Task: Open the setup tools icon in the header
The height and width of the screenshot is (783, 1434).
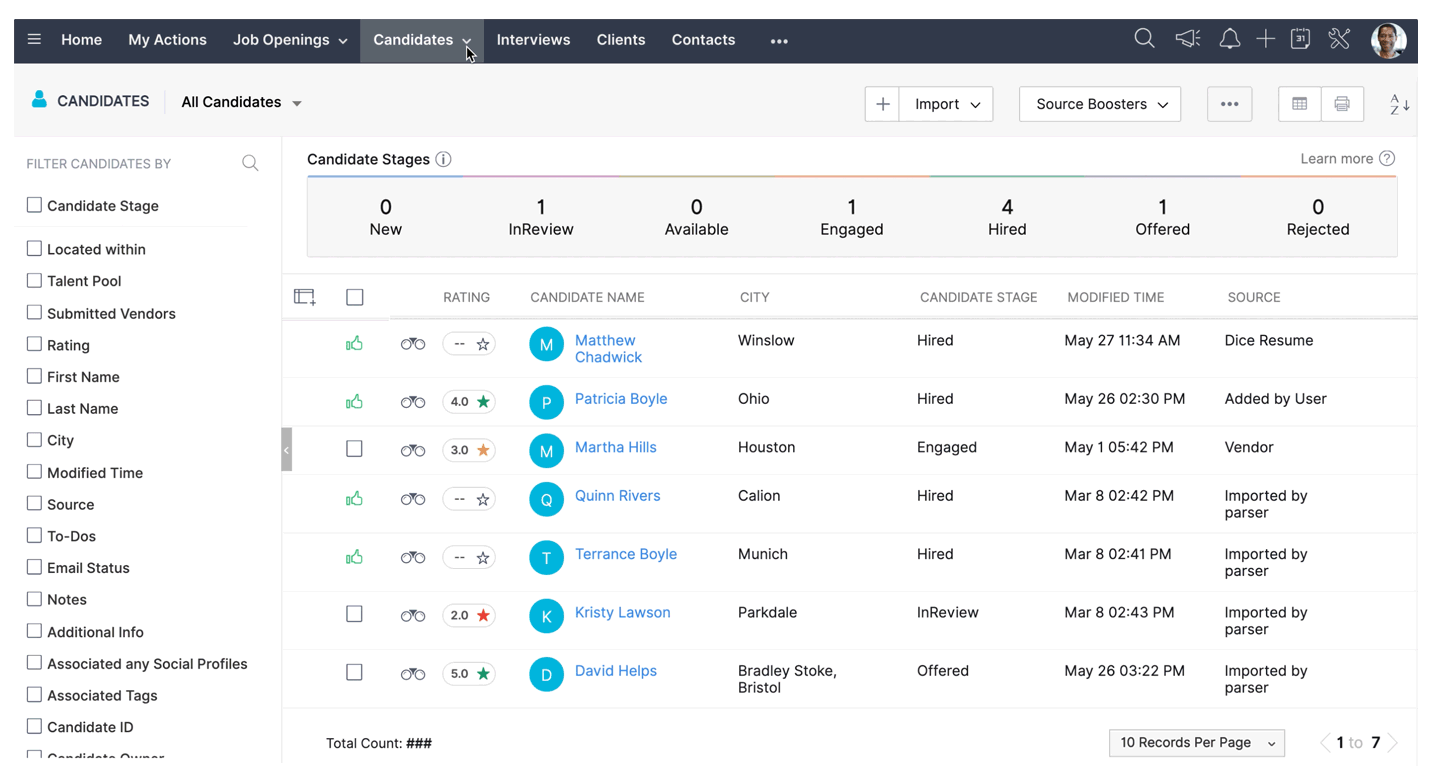Action: tap(1339, 39)
